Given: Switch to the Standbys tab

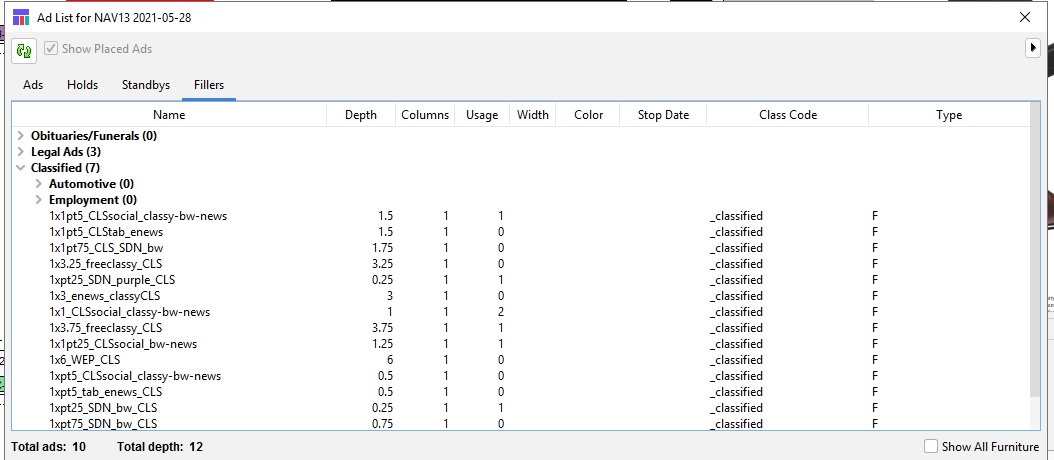Looking at the screenshot, I should (x=146, y=85).
